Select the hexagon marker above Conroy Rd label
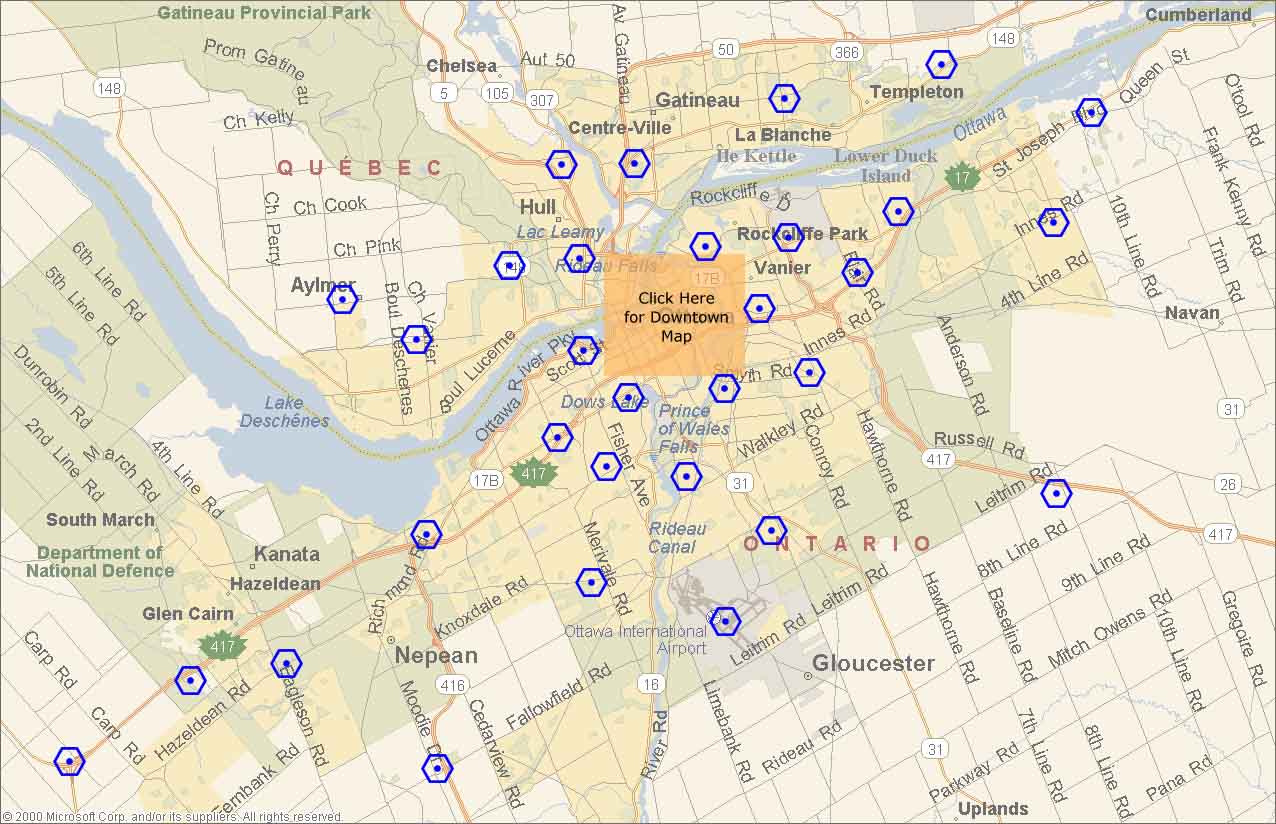This screenshot has width=1276, height=824. [x=809, y=372]
